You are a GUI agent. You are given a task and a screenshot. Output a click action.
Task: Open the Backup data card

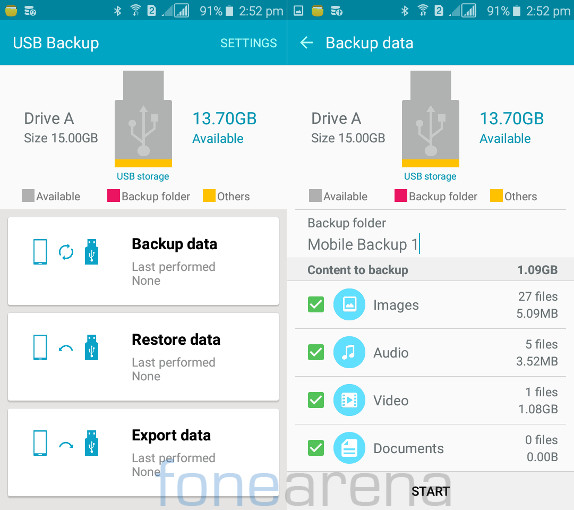click(x=143, y=261)
